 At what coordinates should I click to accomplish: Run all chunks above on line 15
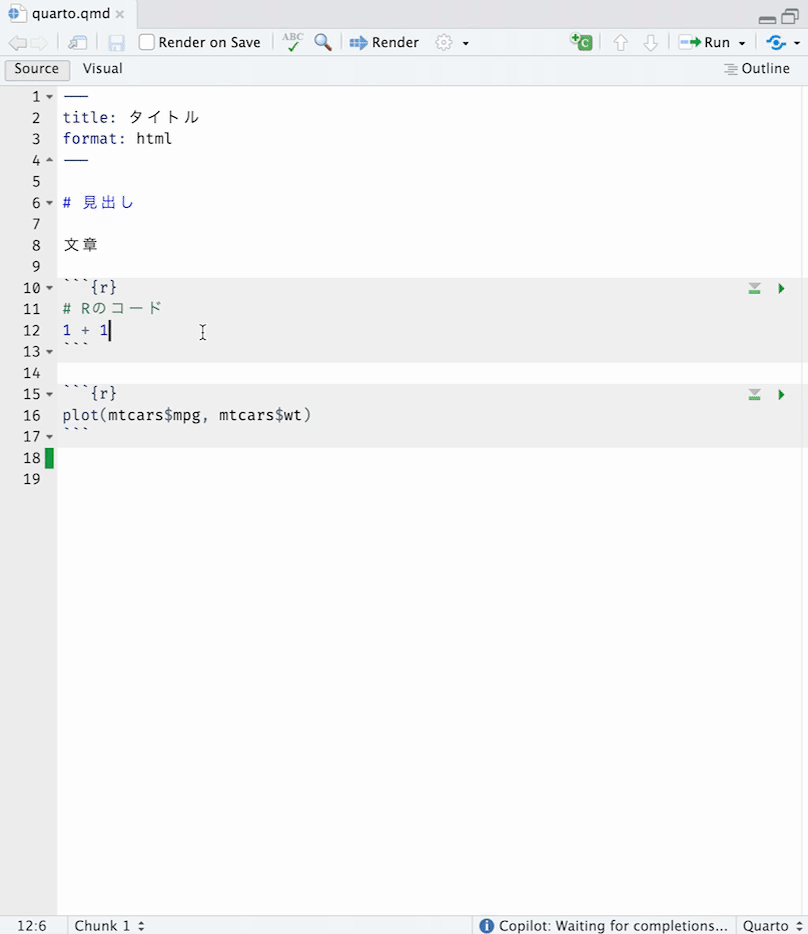pyautogui.click(x=754, y=394)
